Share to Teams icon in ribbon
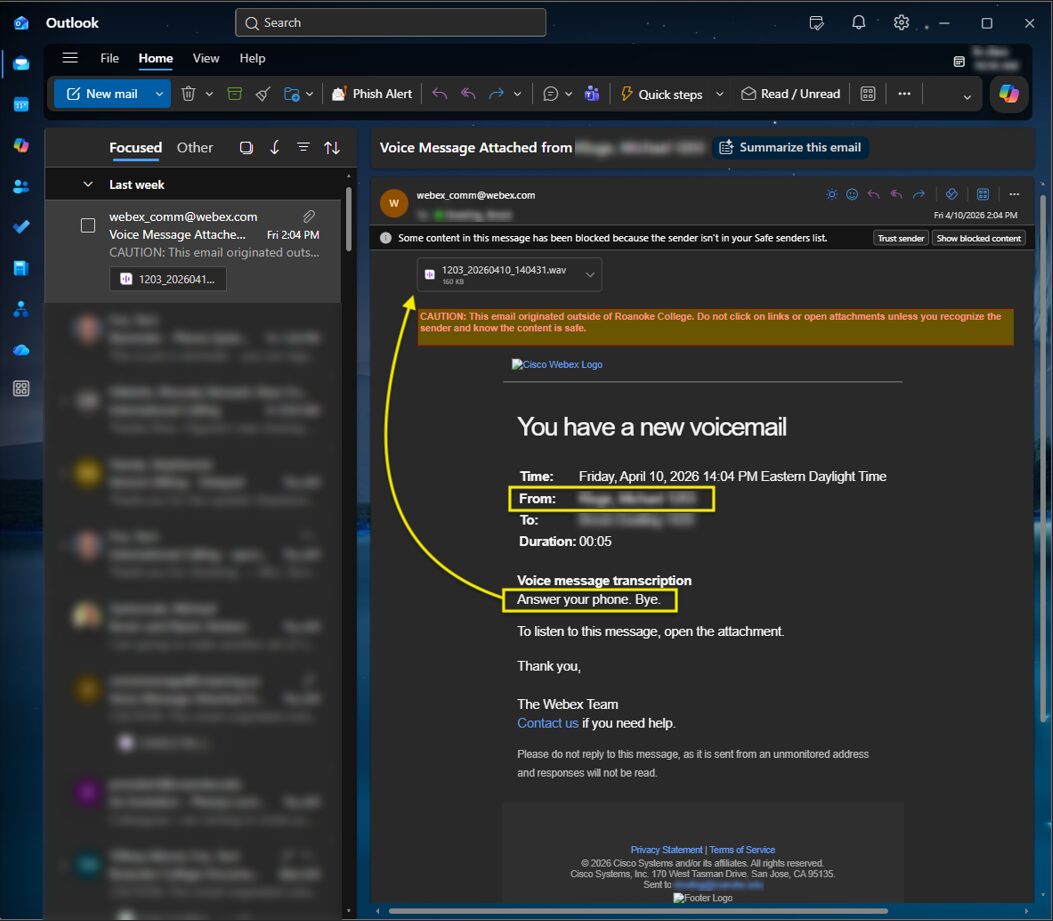This screenshot has height=921, width=1053. (592, 94)
